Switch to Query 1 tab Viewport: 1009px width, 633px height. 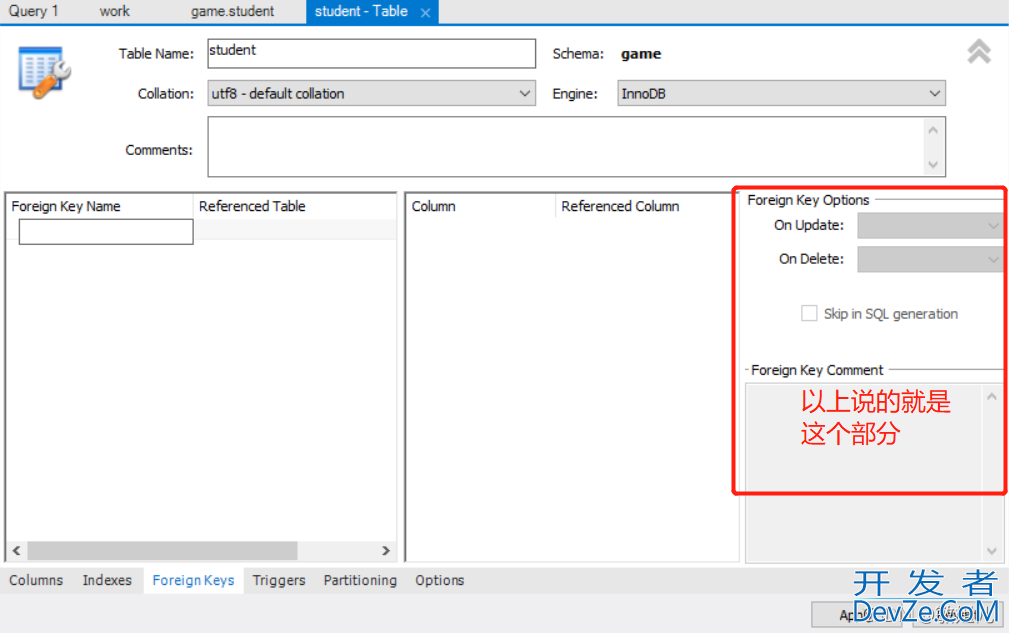[33, 11]
